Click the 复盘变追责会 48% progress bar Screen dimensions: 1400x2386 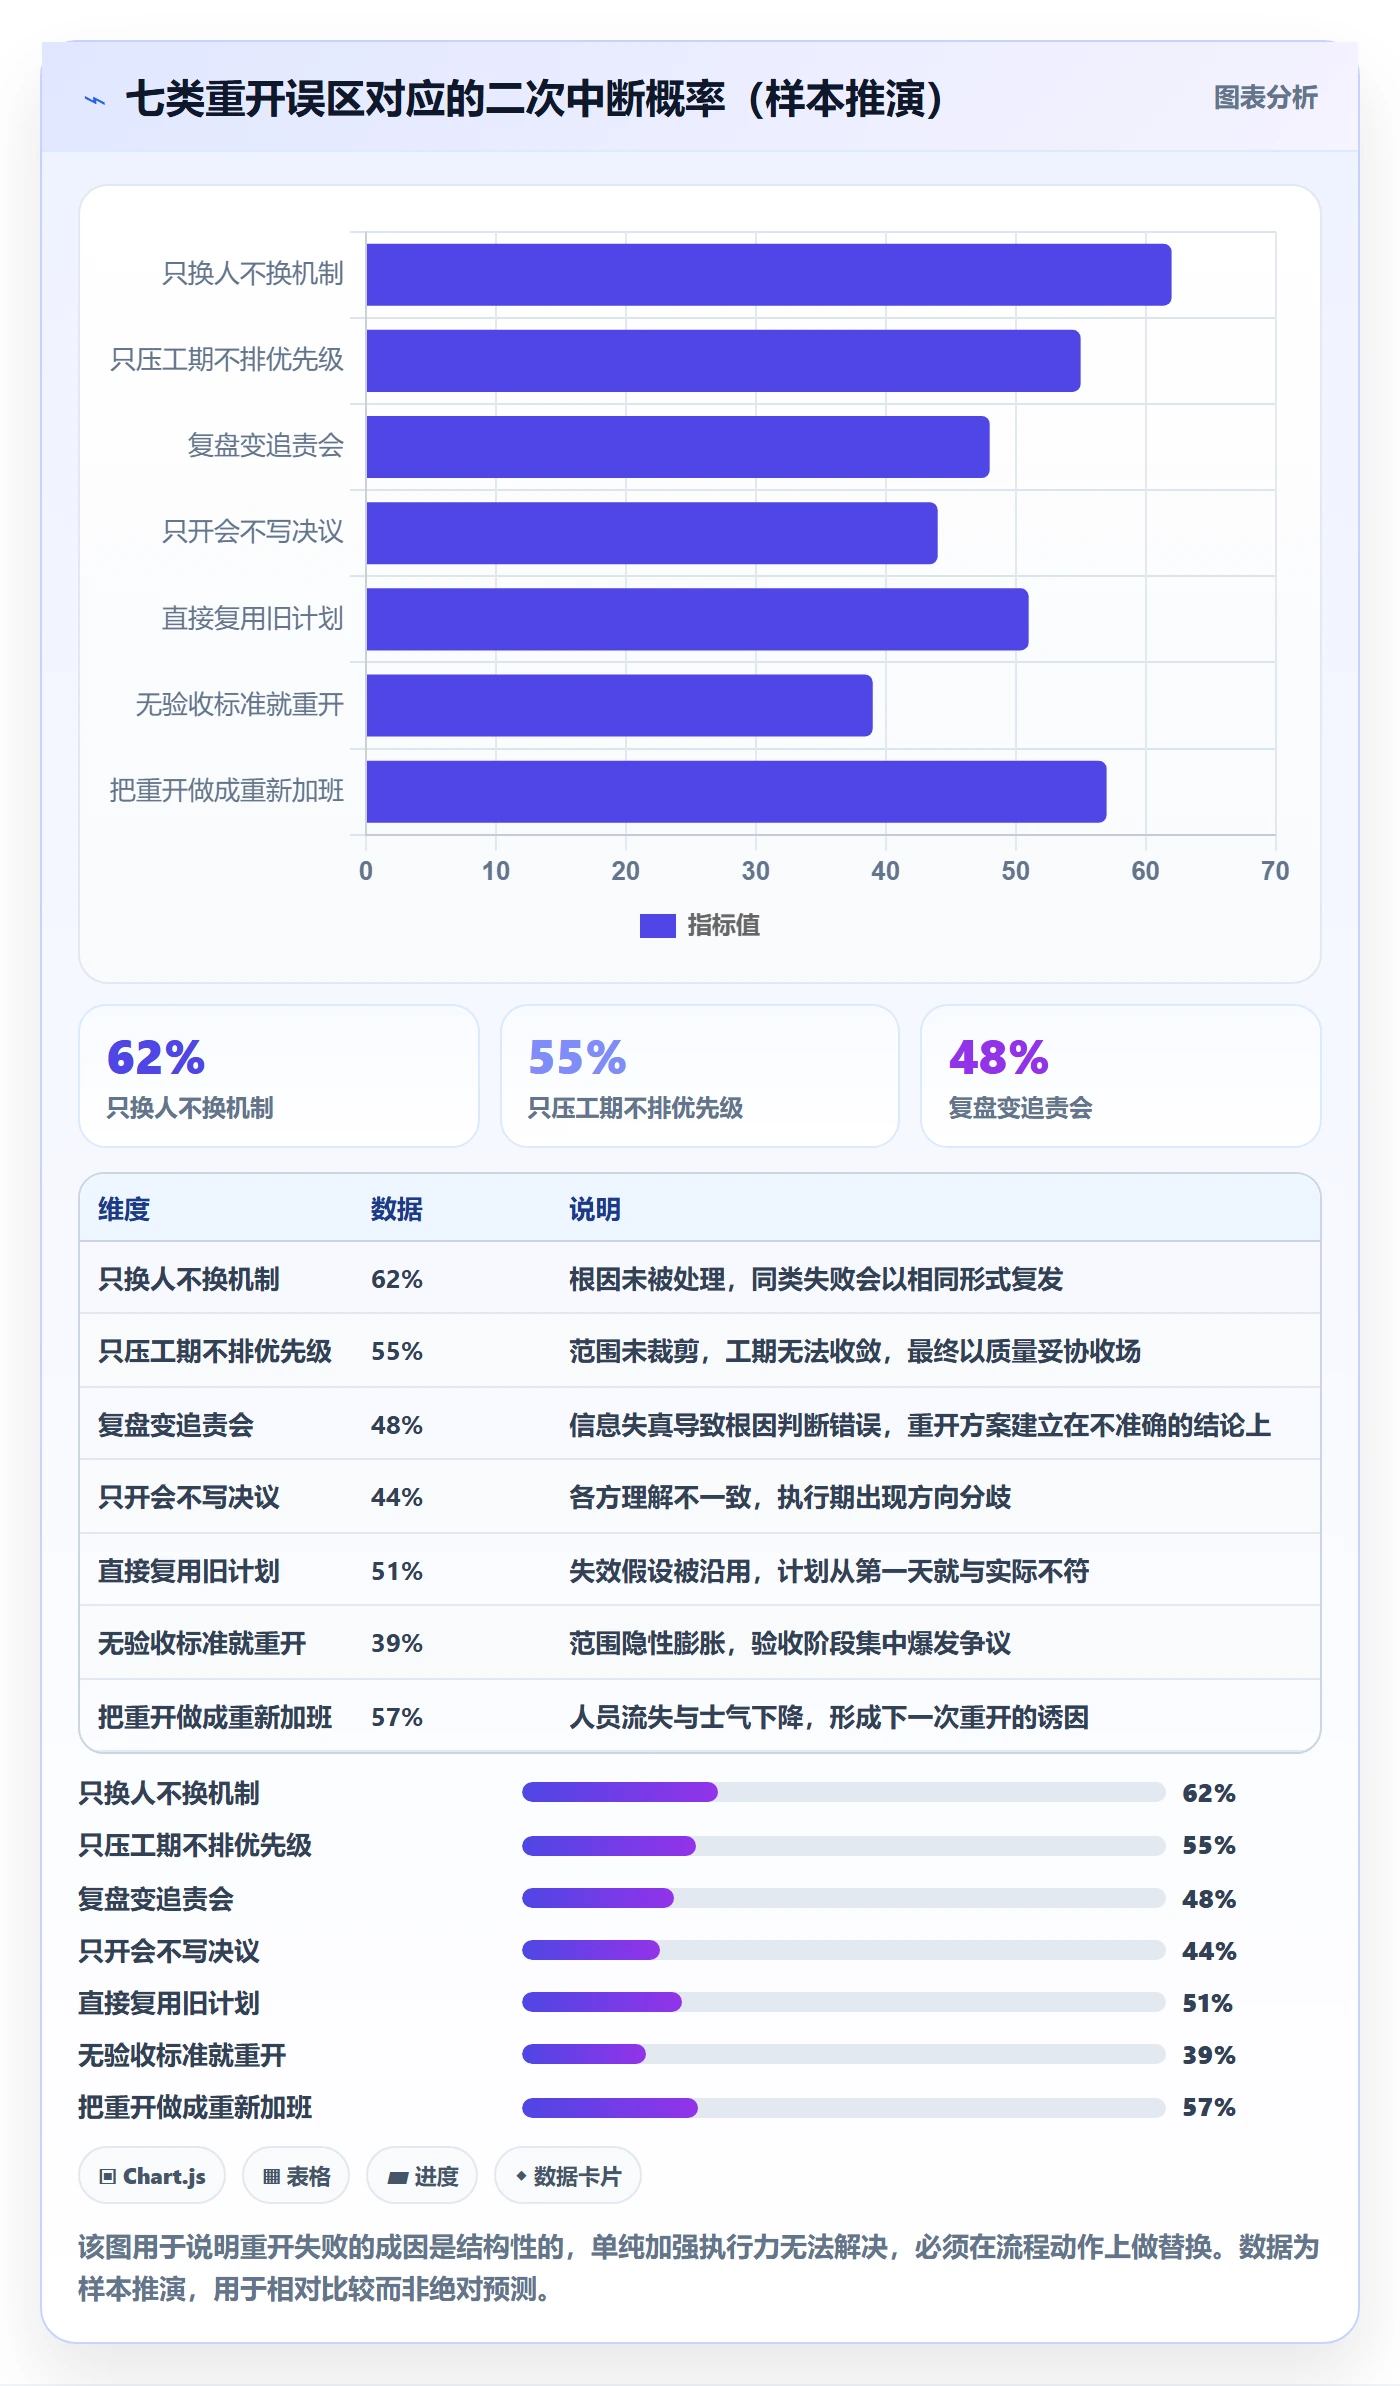click(844, 1898)
